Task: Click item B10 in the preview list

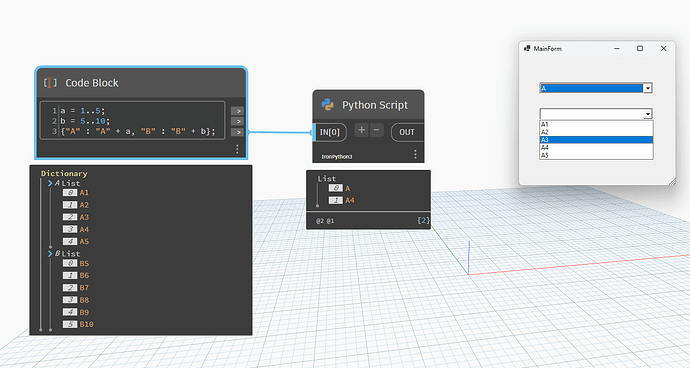Action: pyautogui.click(x=87, y=324)
